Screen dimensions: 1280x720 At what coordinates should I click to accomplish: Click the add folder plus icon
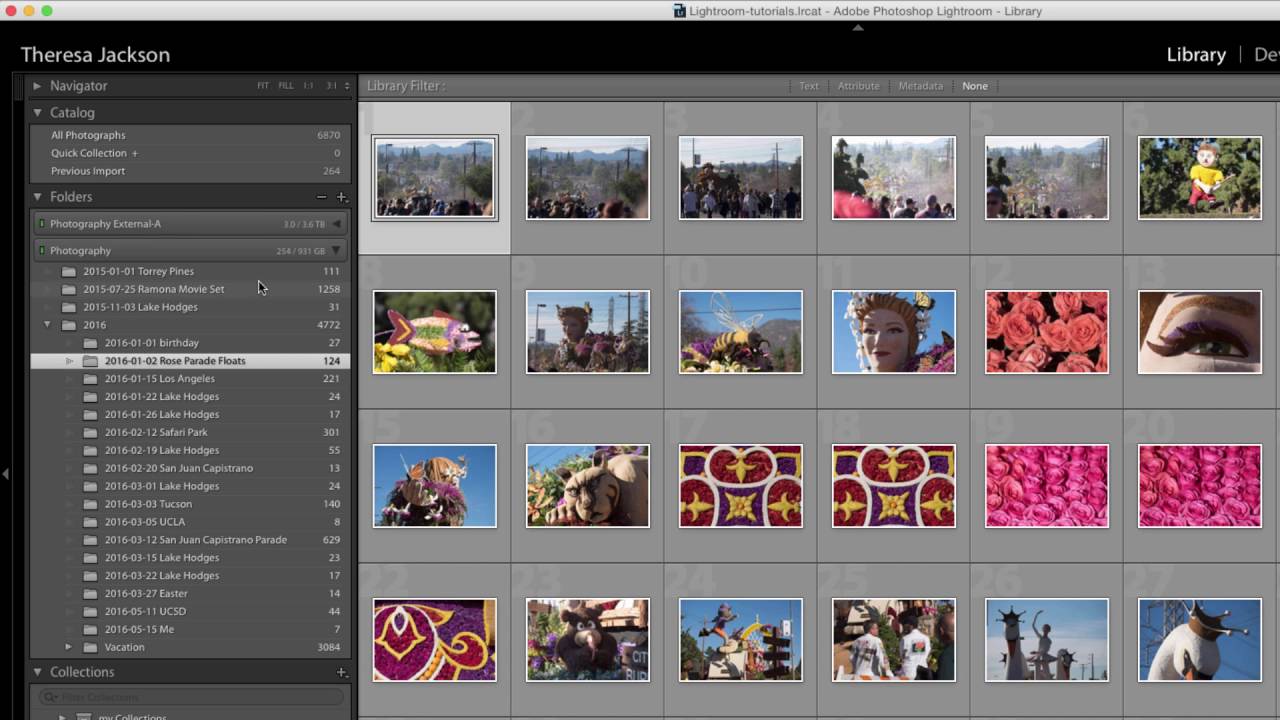pos(341,197)
